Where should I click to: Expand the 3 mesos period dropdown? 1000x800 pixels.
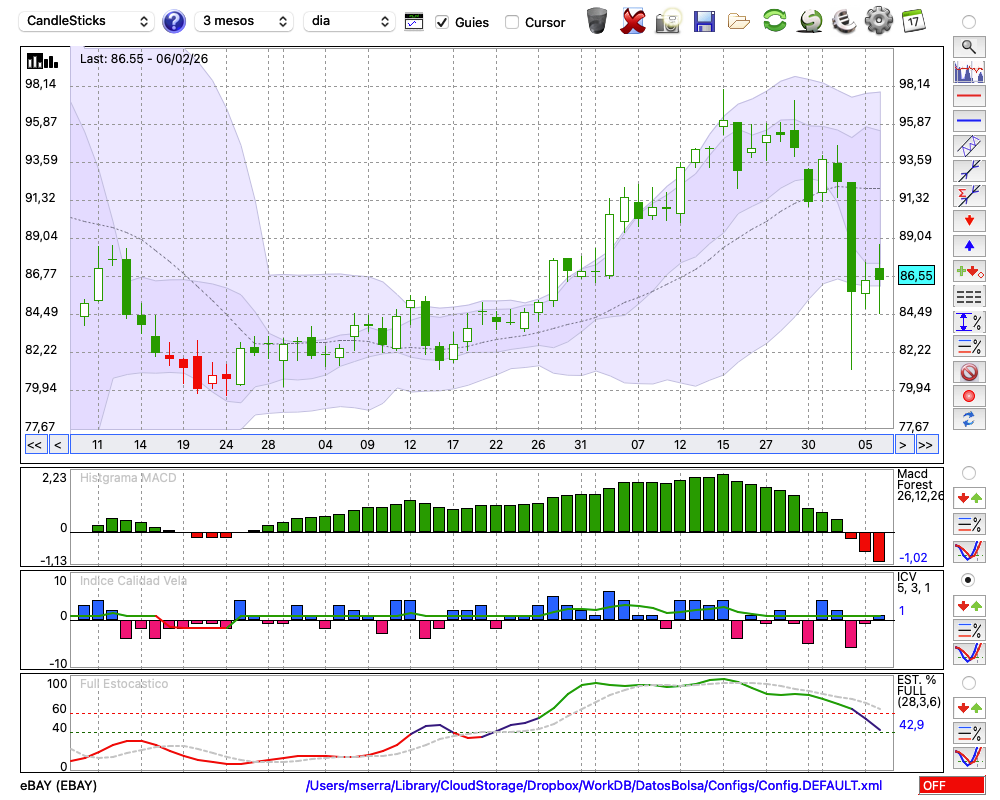point(243,21)
